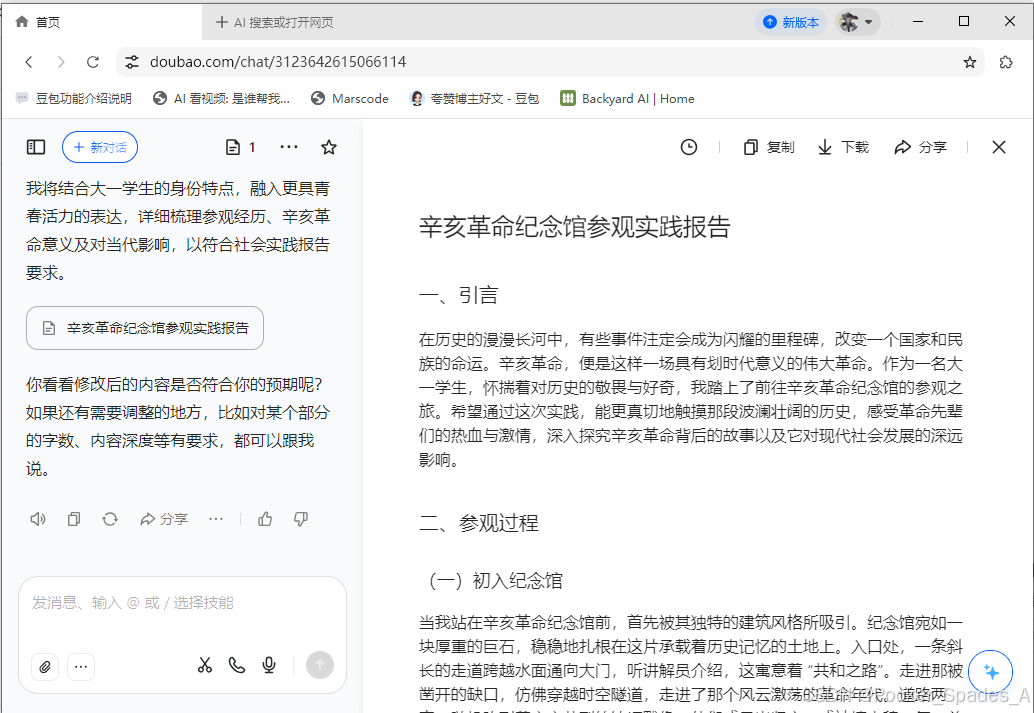This screenshot has width=1034, height=713.
Task: Share the report using top 分享
Action: [x=921, y=147]
